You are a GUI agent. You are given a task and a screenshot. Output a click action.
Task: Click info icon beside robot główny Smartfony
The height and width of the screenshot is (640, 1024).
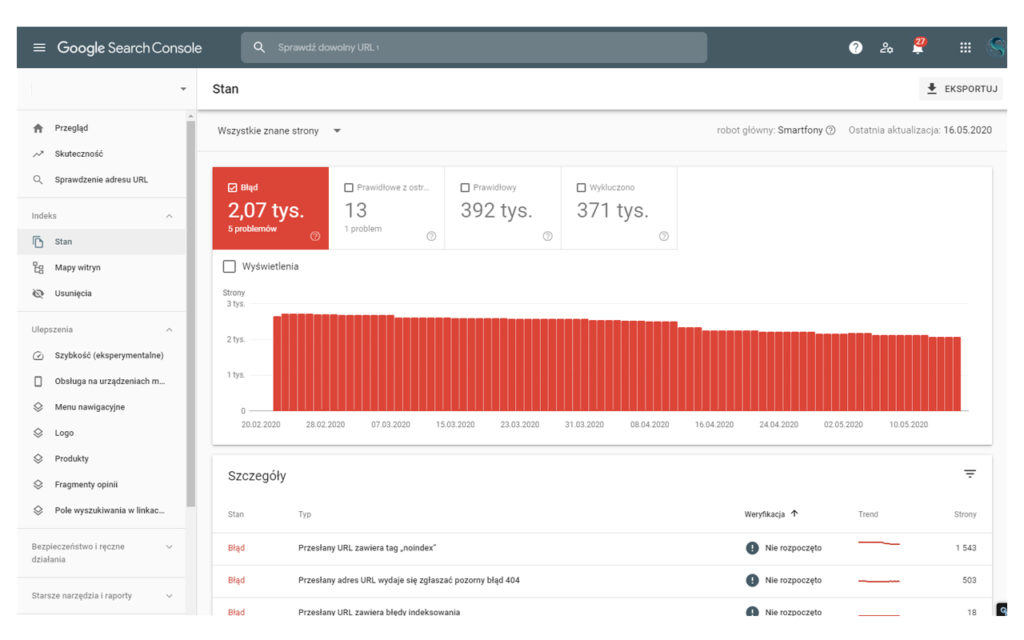(831, 131)
